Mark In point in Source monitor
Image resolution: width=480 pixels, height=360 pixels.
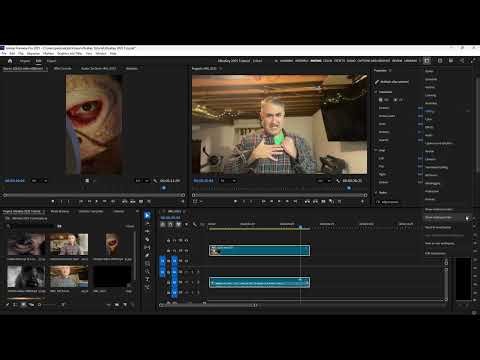pyautogui.click(x=61, y=201)
